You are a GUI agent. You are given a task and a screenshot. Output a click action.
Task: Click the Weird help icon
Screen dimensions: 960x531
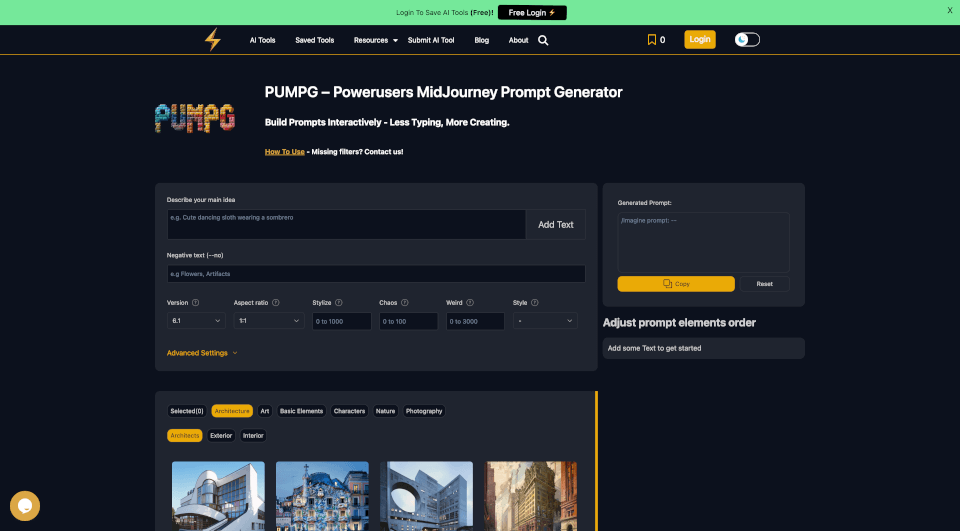[470, 303]
